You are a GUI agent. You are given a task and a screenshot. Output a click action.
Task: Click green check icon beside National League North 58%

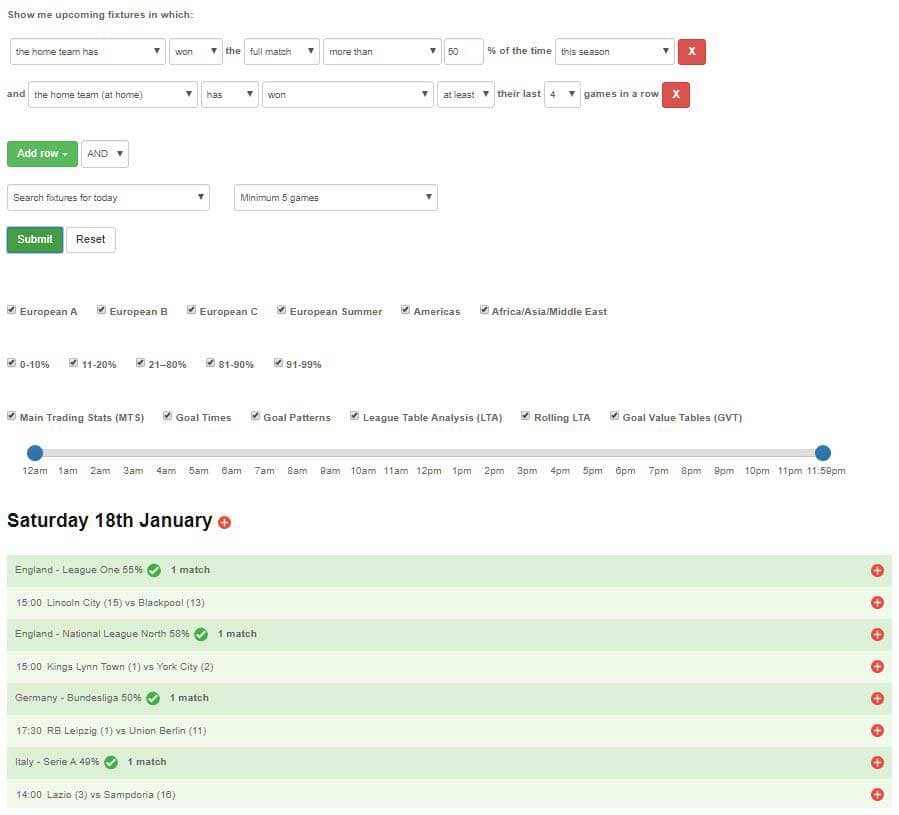(201, 634)
